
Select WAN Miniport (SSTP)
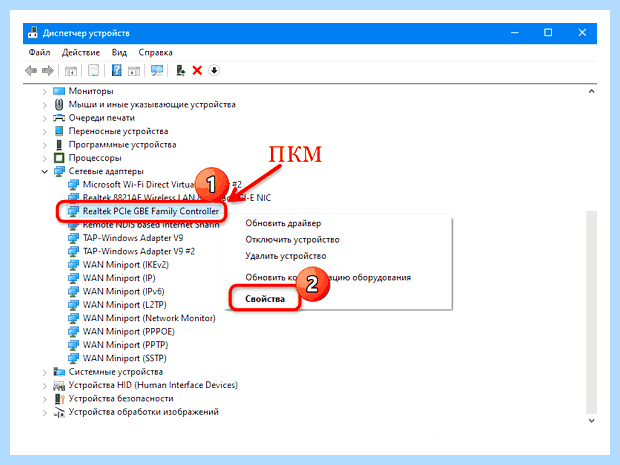(x=125, y=359)
